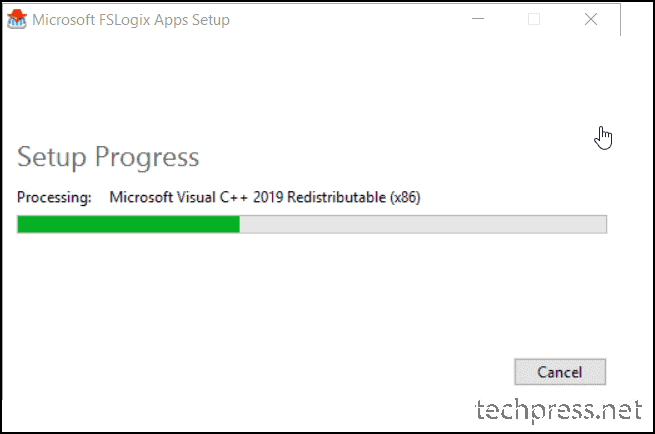Image resolution: width=655 pixels, height=434 pixels.
Task: Close the FSLogix Apps Setup window
Action: pyautogui.click(x=591, y=19)
